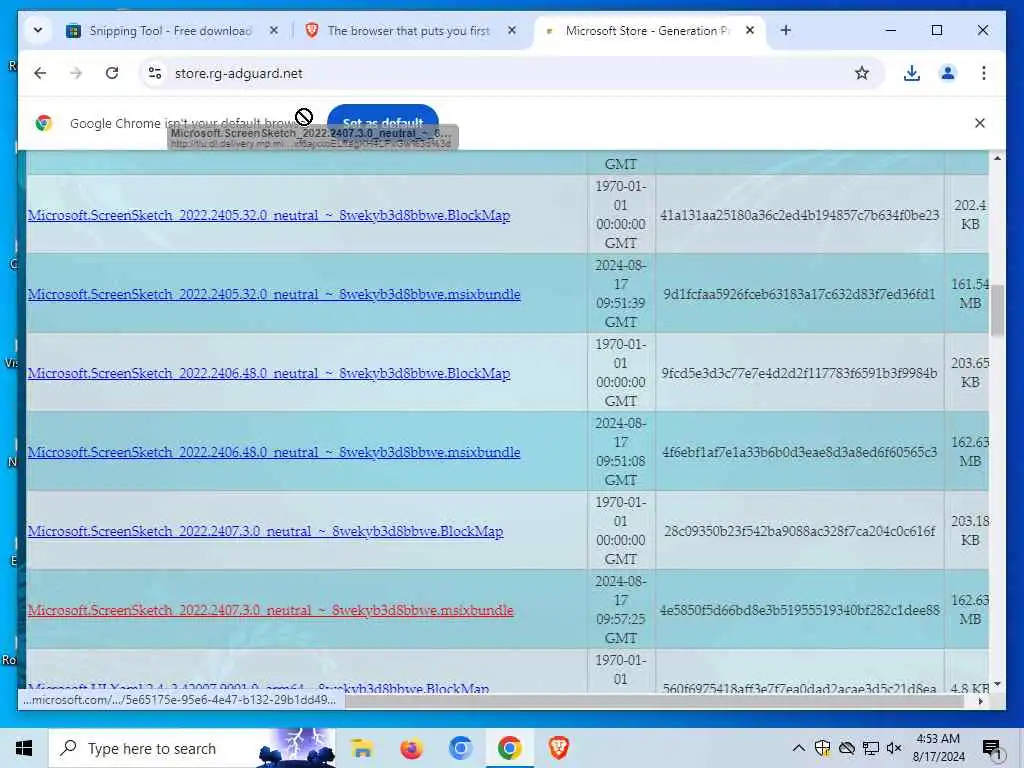The image size is (1024, 768).
Task: Close the Microsoft Store tab
Action: click(x=750, y=30)
